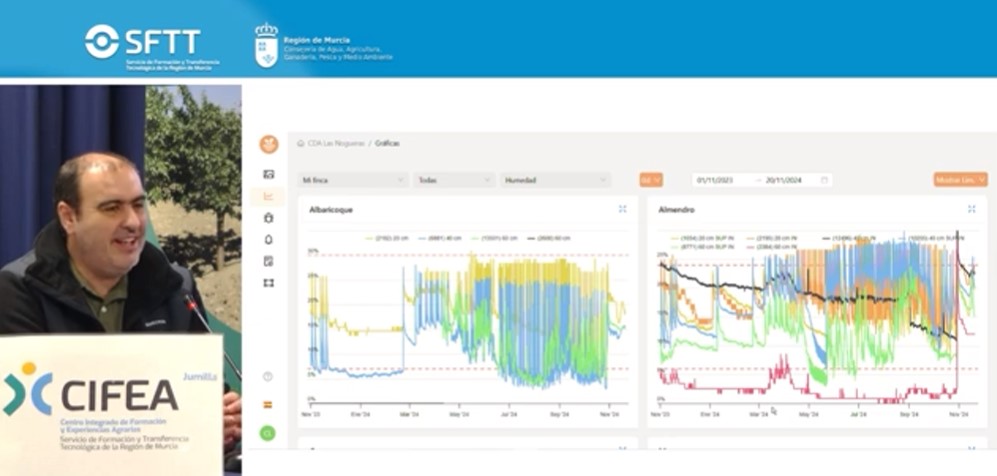This screenshot has width=997, height=476.
Task: Click the fullscreen frame icon in the sidebar
Action: (268, 283)
